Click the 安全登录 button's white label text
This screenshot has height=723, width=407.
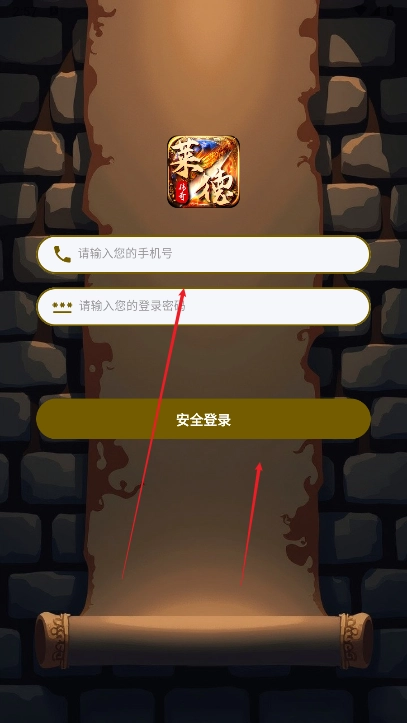click(x=203, y=420)
